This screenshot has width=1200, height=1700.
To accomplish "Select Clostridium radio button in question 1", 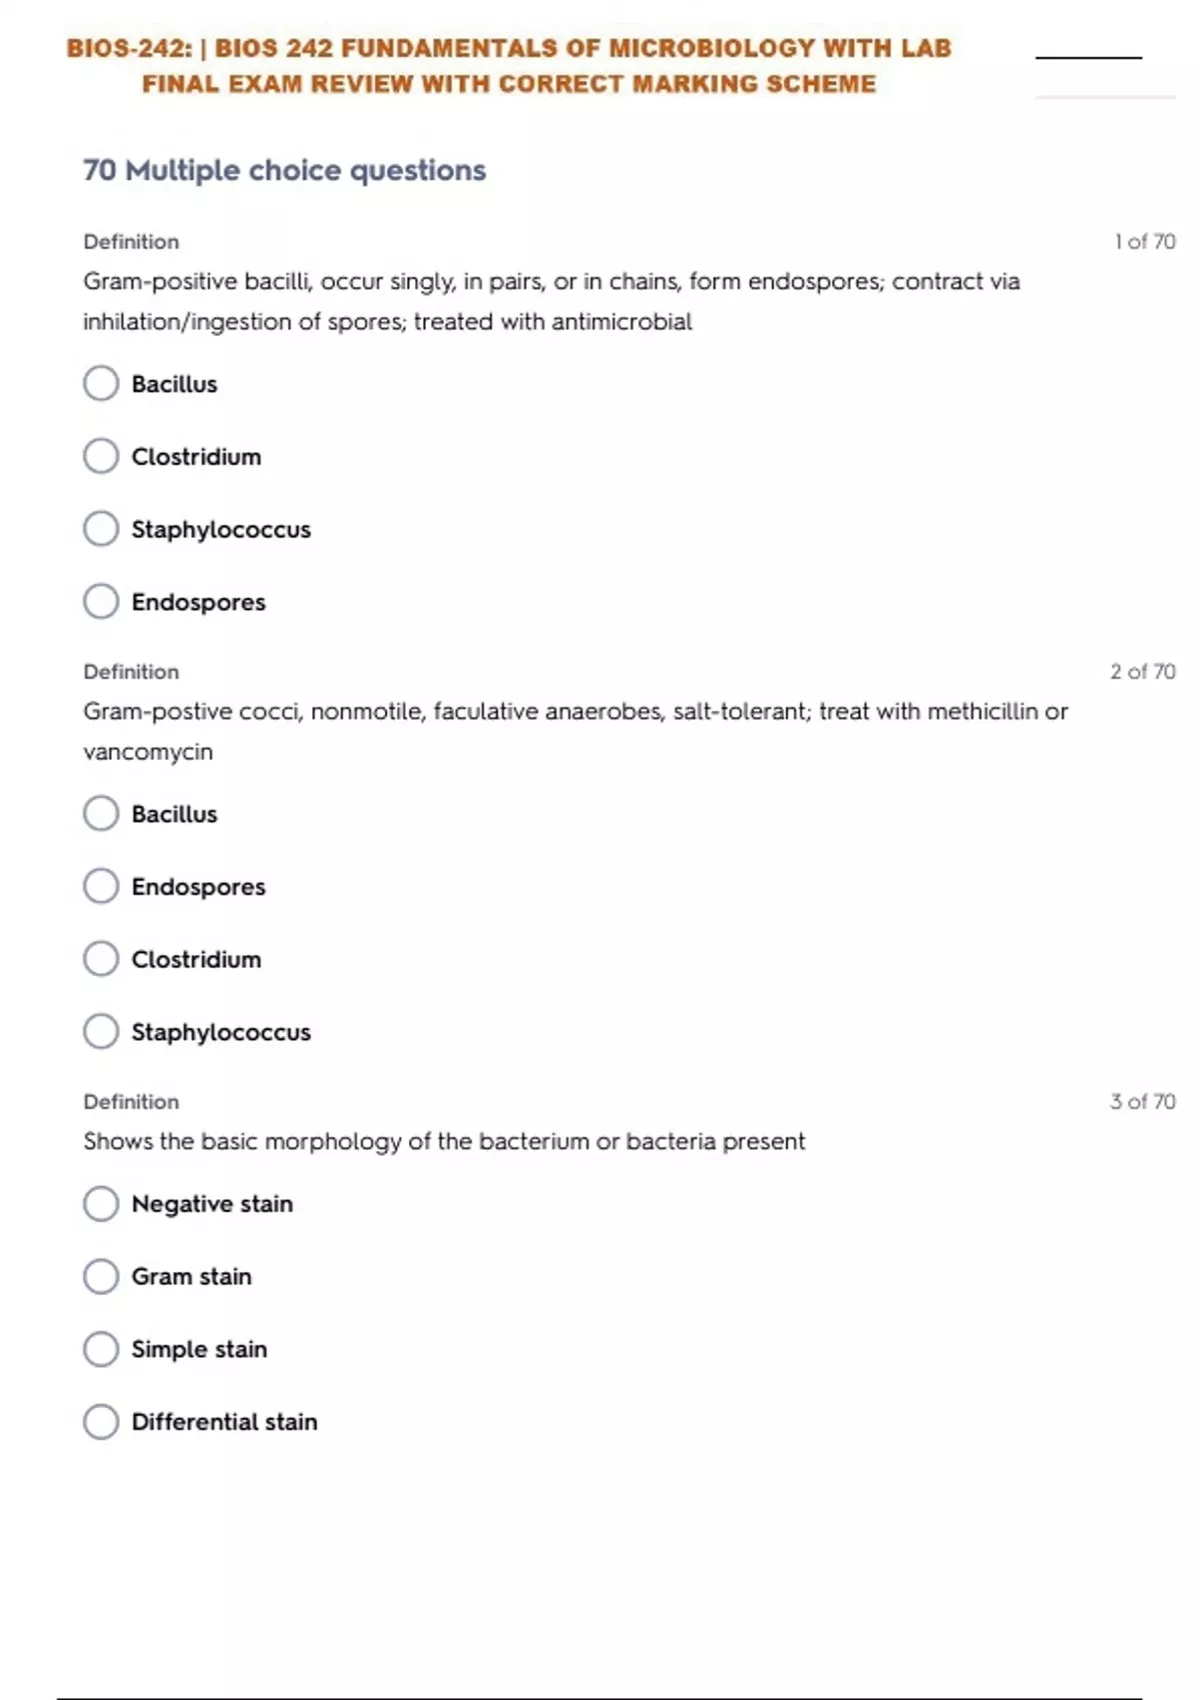I will 101,456.
